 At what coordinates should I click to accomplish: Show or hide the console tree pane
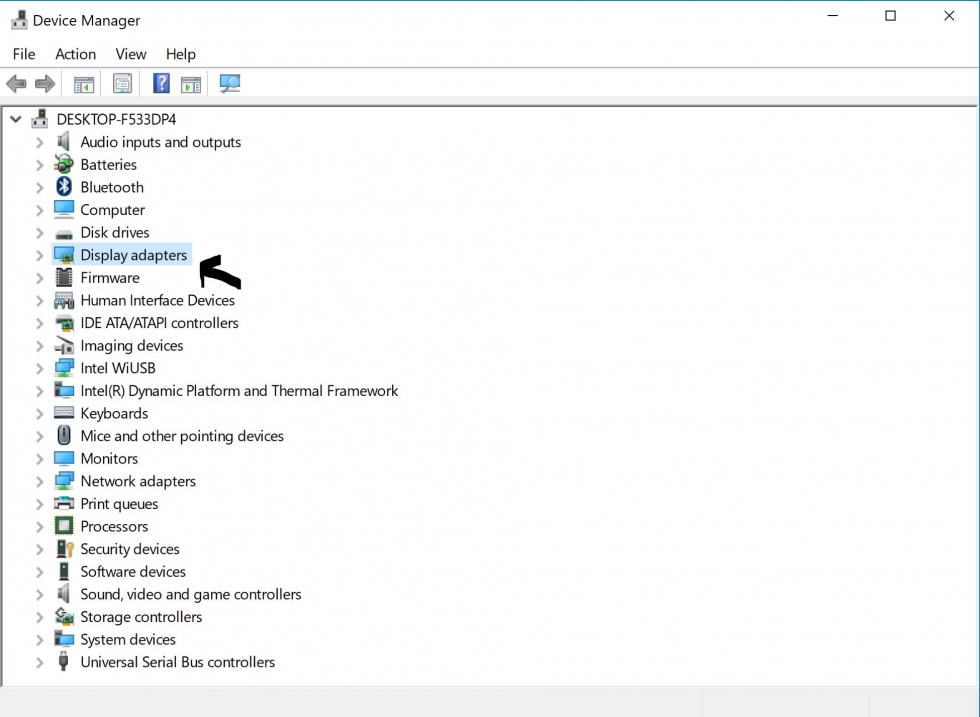pos(84,84)
